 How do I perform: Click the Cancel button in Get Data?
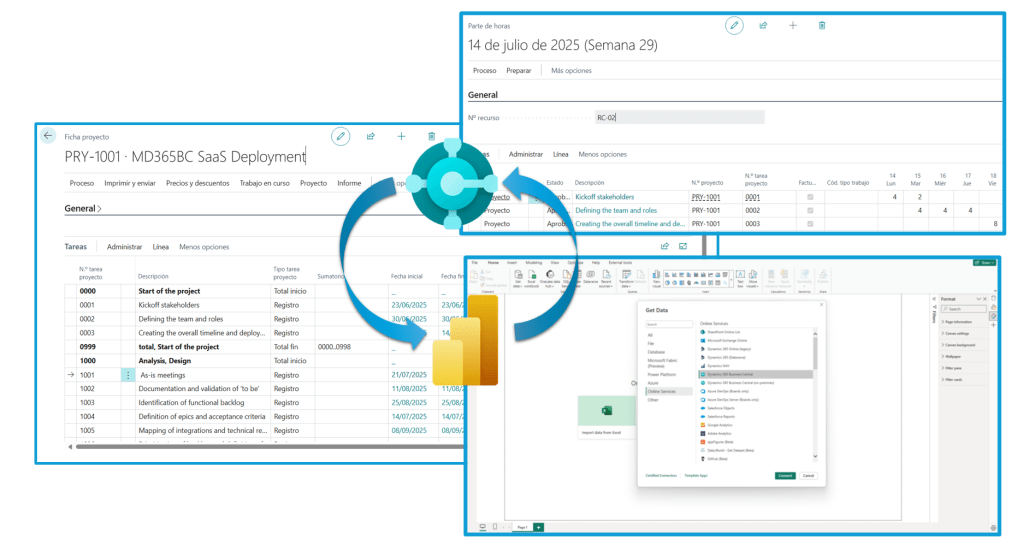[808, 475]
